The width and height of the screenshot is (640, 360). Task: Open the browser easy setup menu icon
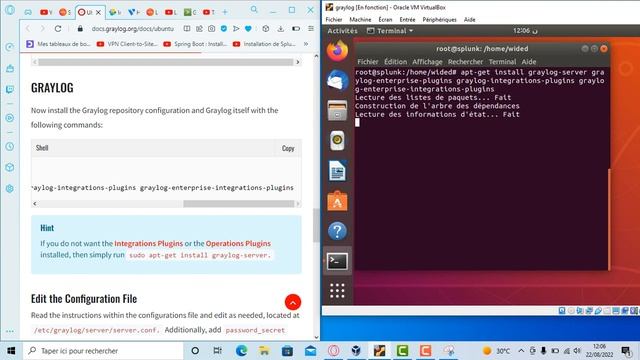311,29
